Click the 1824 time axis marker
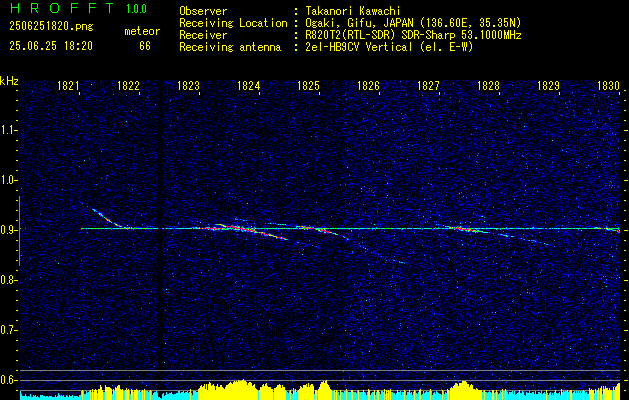Screen dimensions: 629x400 [x=248, y=86]
